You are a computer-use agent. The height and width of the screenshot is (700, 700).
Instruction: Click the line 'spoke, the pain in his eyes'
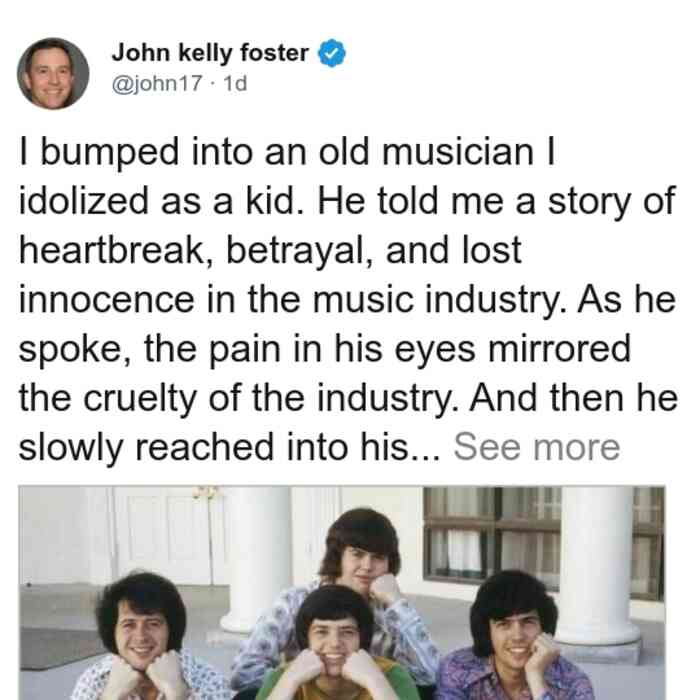pos(325,350)
